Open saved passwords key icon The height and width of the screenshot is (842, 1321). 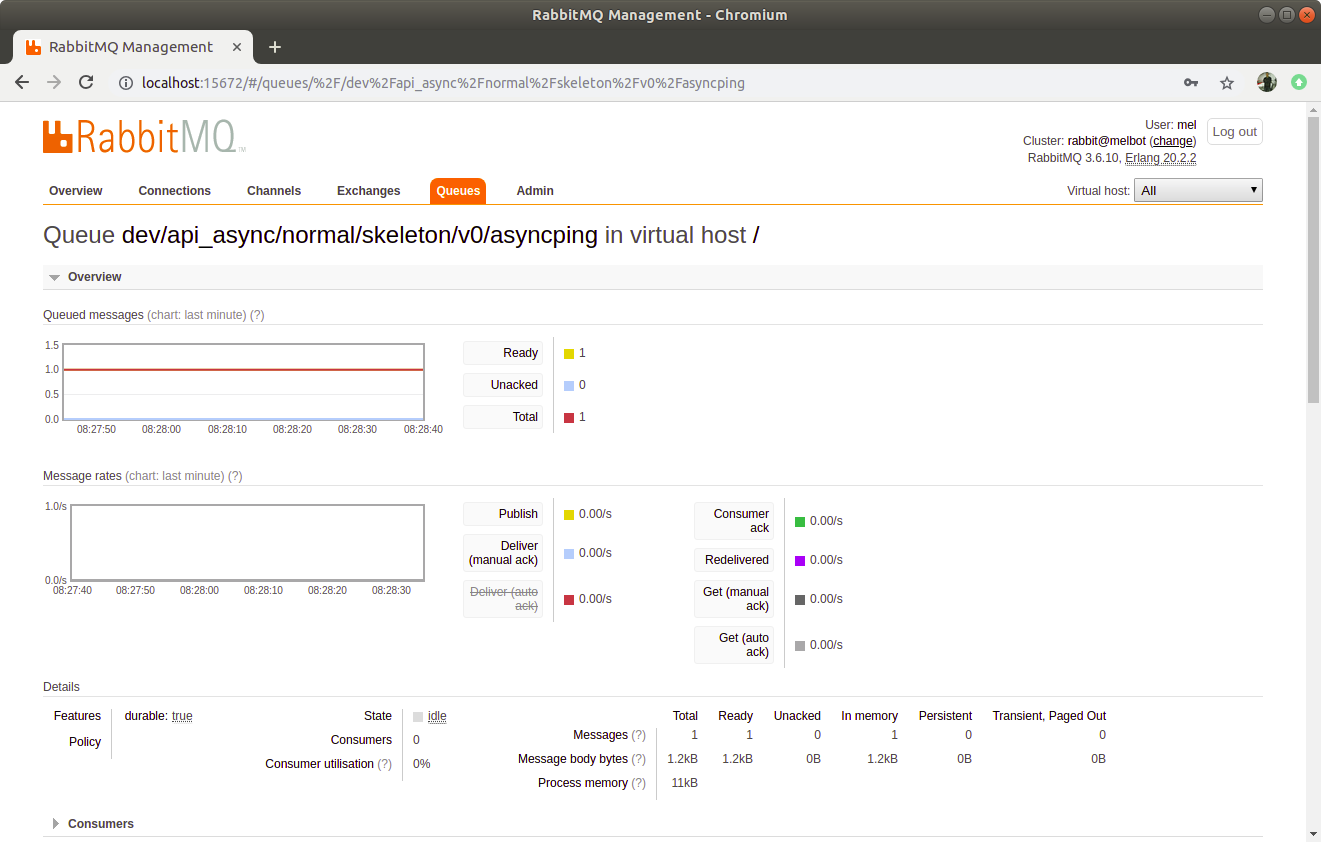pyautogui.click(x=1191, y=83)
